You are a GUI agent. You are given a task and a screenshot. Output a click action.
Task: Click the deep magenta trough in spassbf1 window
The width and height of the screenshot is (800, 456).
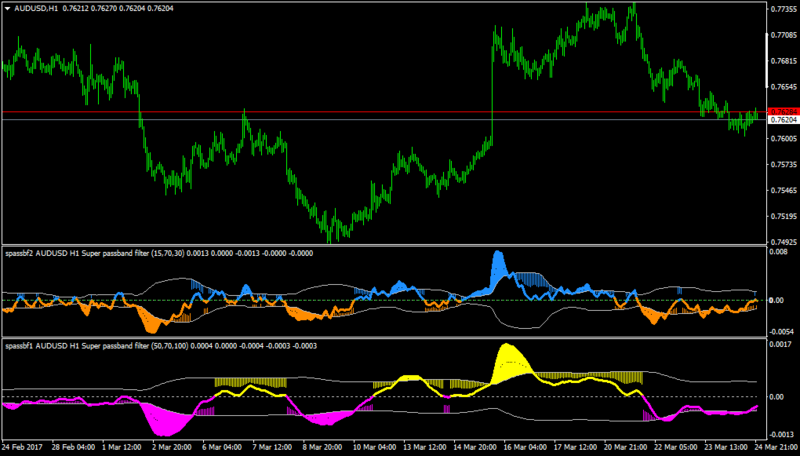tap(166, 421)
